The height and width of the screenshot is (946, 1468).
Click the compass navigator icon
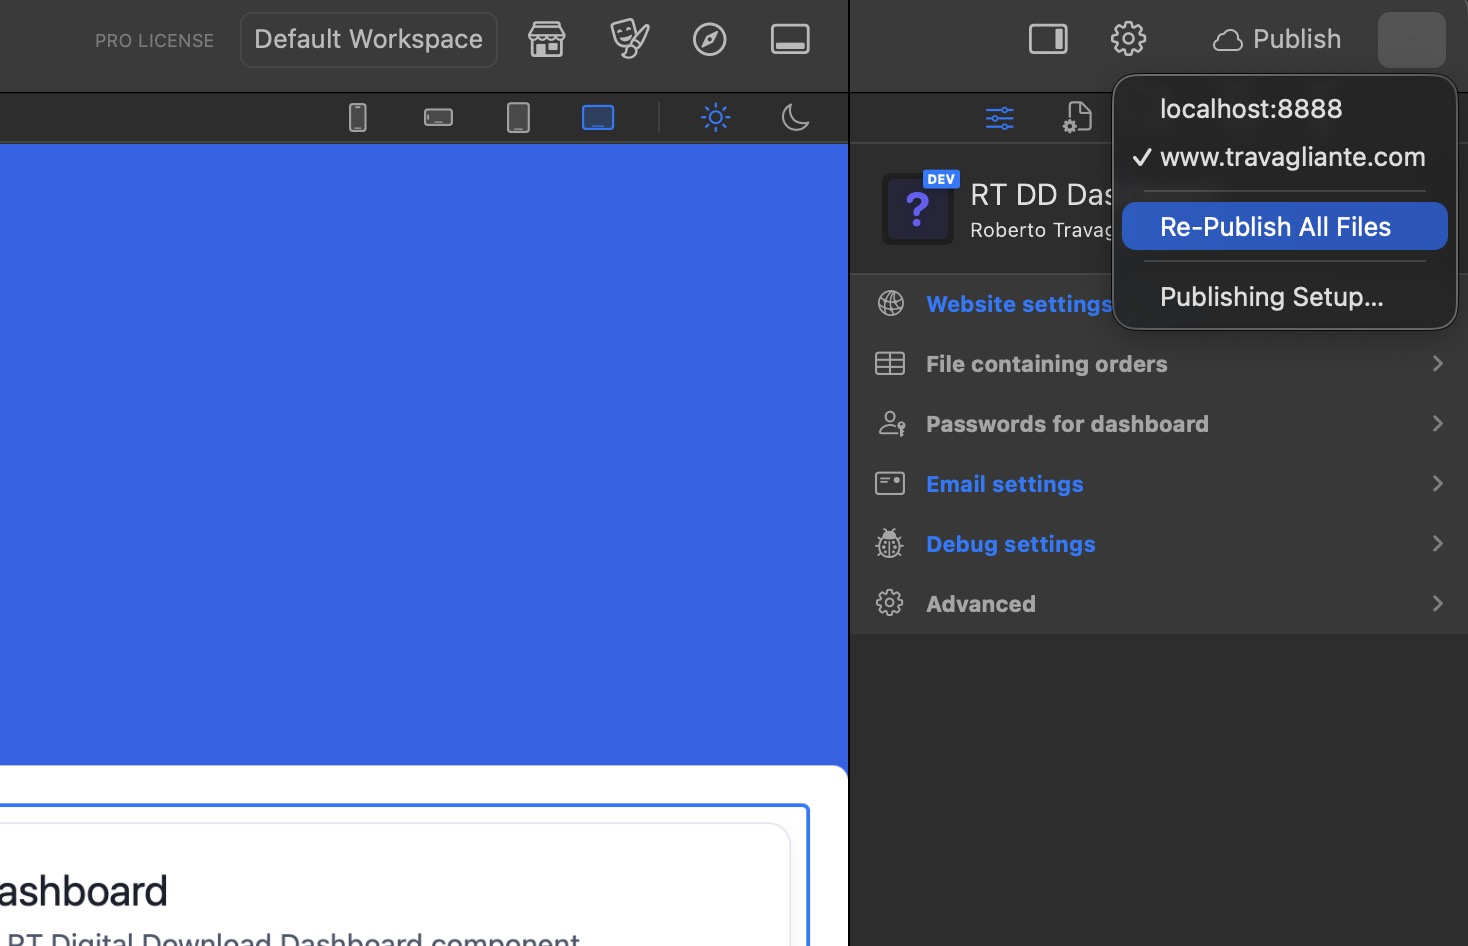click(710, 40)
